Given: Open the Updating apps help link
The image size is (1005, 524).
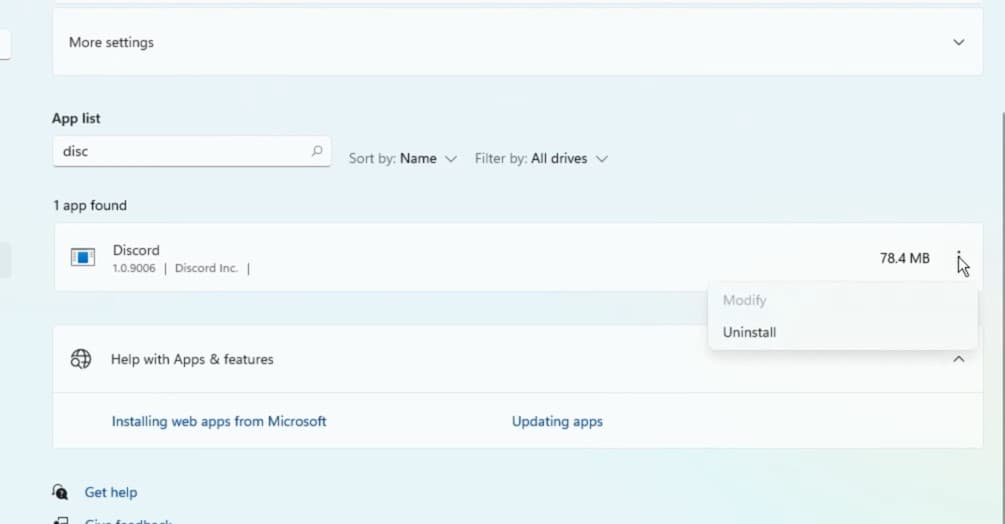Looking at the screenshot, I should pyautogui.click(x=557, y=422).
